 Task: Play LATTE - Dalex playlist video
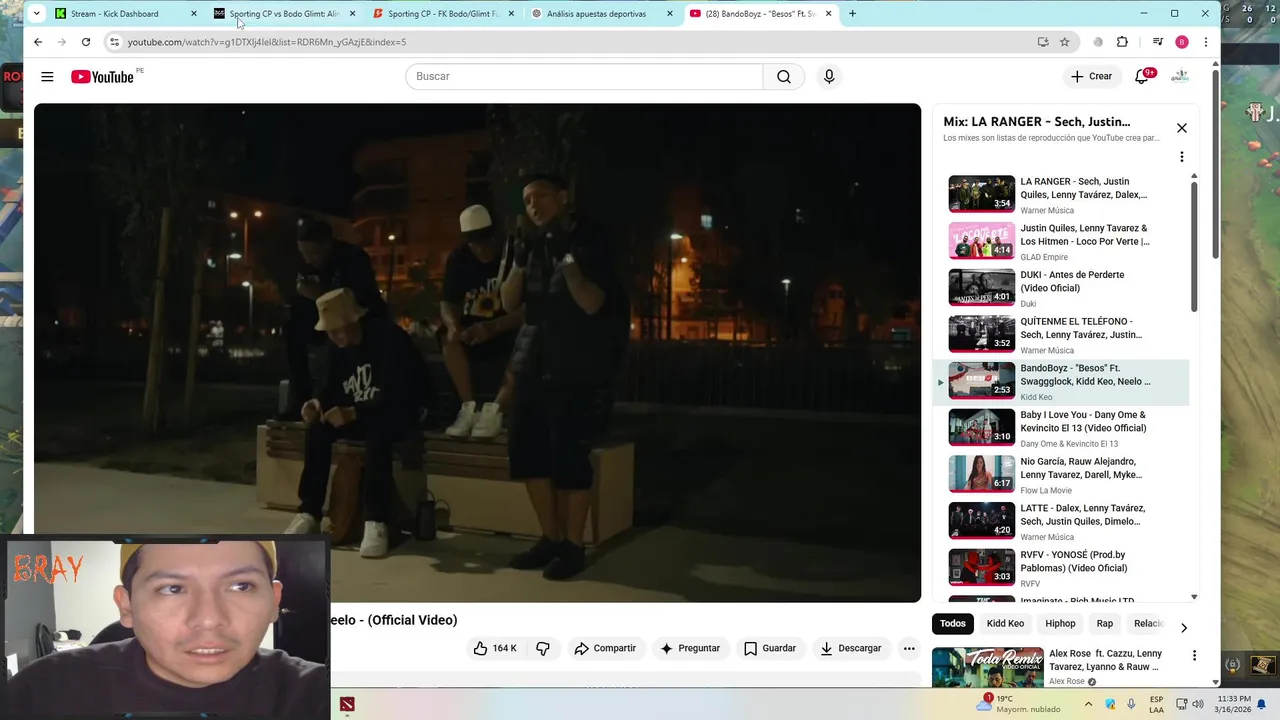pos(1061,521)
